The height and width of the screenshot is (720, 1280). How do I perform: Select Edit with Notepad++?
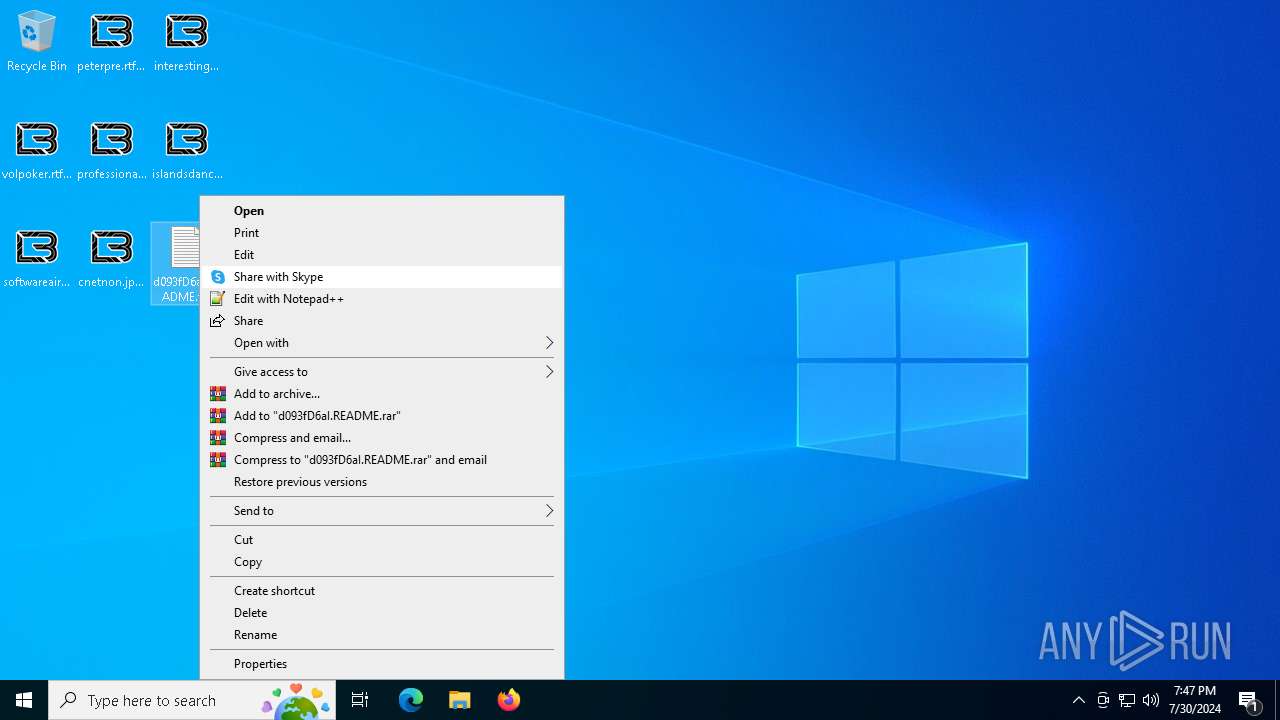(x=382, y=299)
